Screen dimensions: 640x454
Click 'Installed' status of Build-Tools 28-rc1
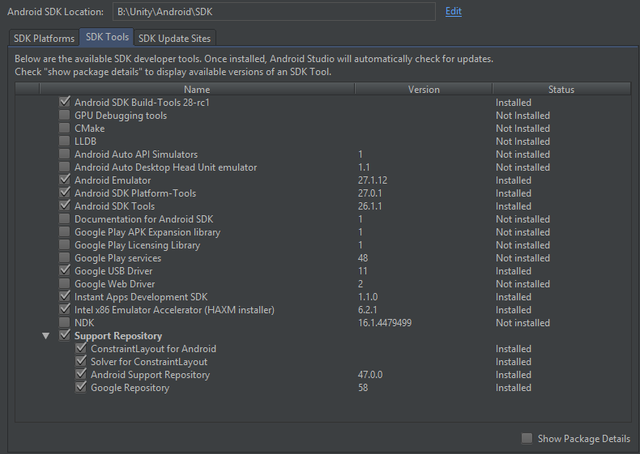tap(513, 102)
